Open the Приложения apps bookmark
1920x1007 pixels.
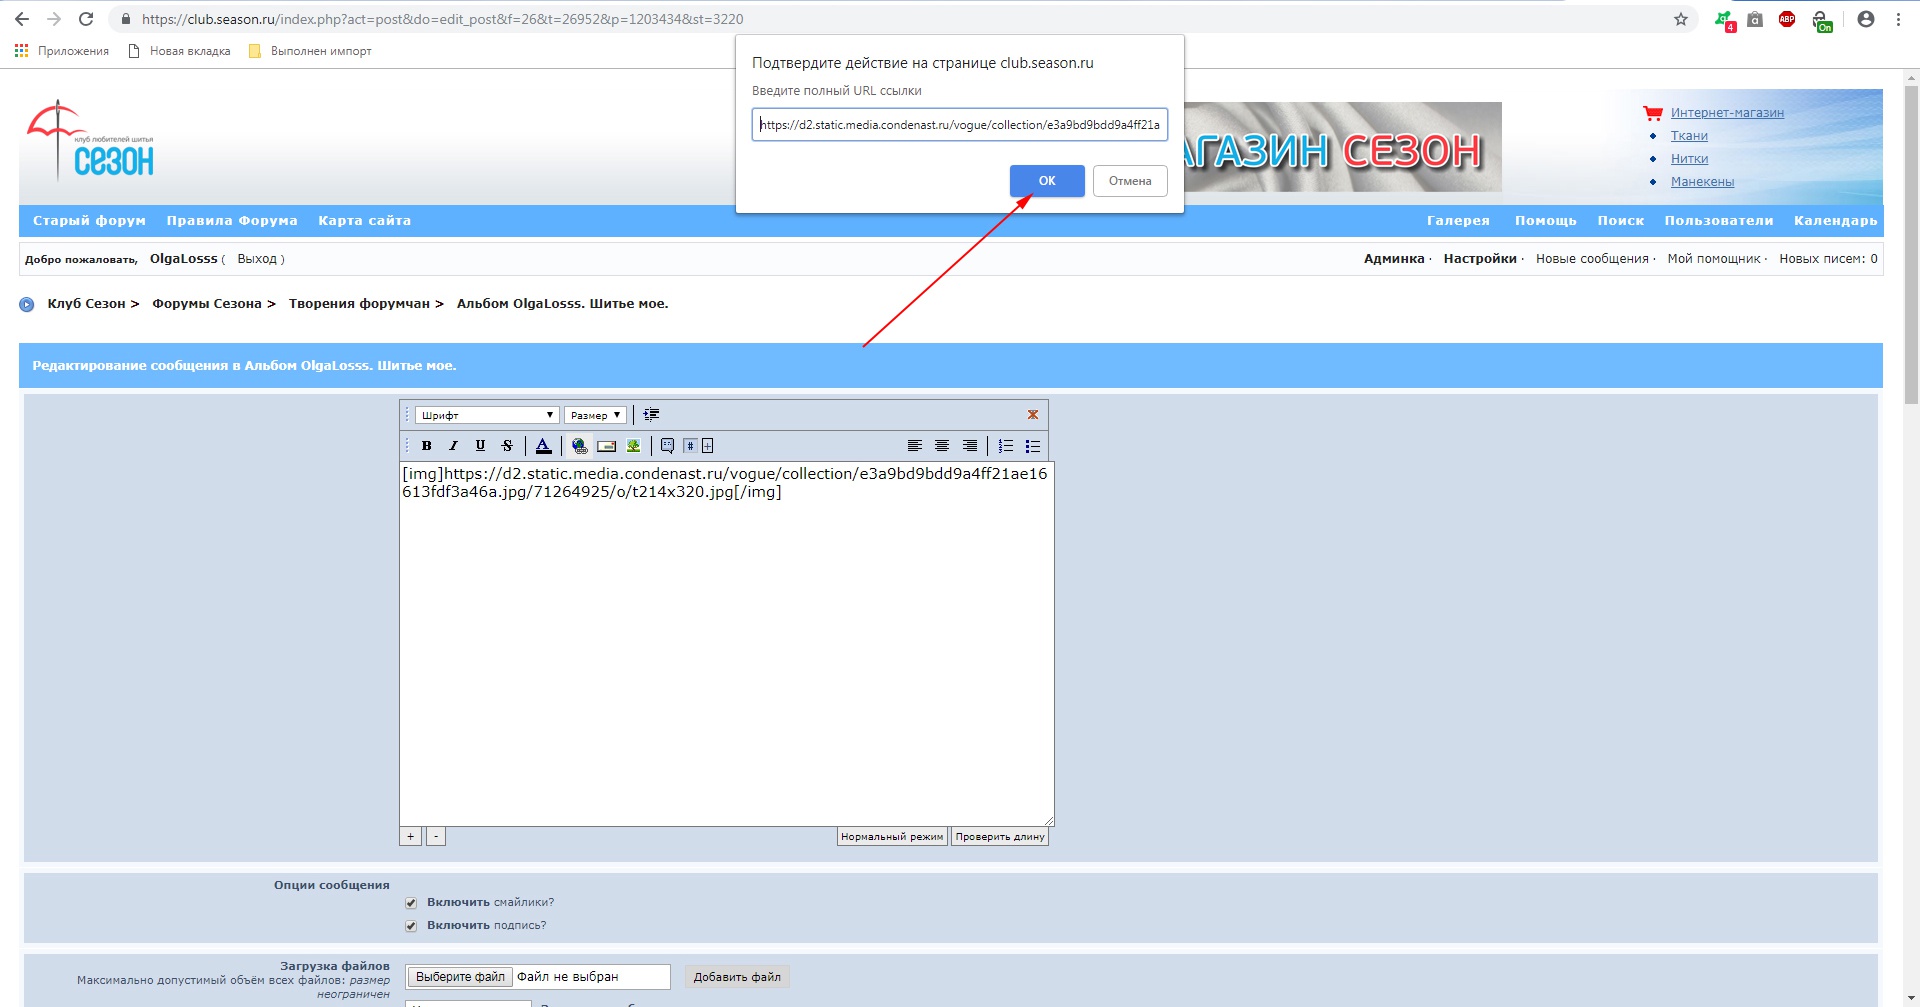(62, 51)
